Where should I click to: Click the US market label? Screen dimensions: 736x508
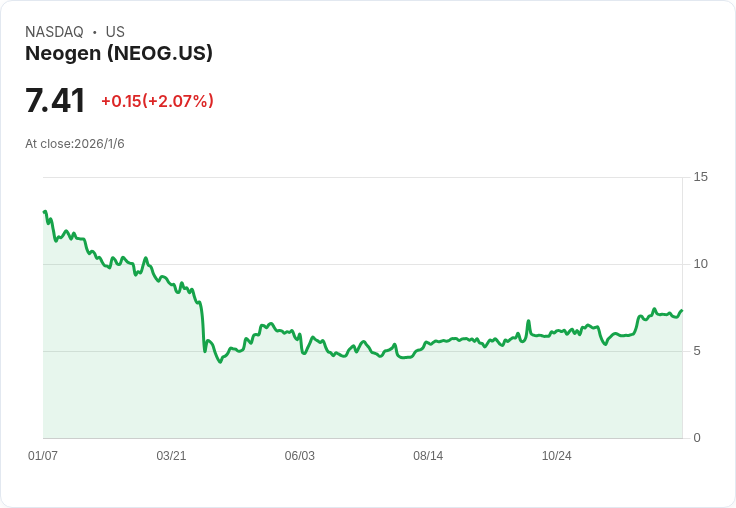tap(115, 31)
